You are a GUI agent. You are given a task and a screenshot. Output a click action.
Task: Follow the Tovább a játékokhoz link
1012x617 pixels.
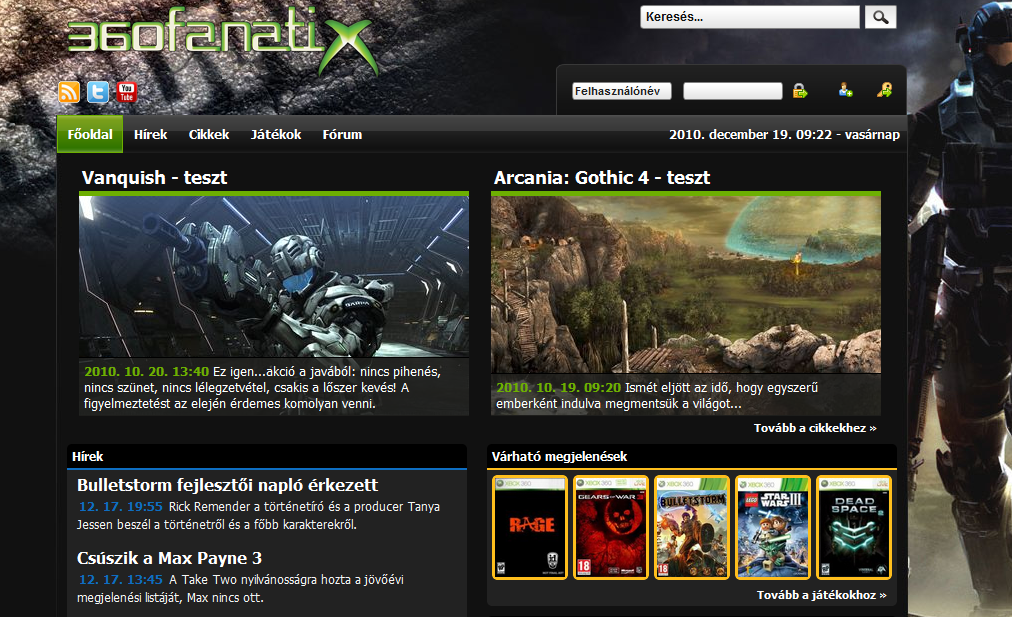(x=822, y=595)
